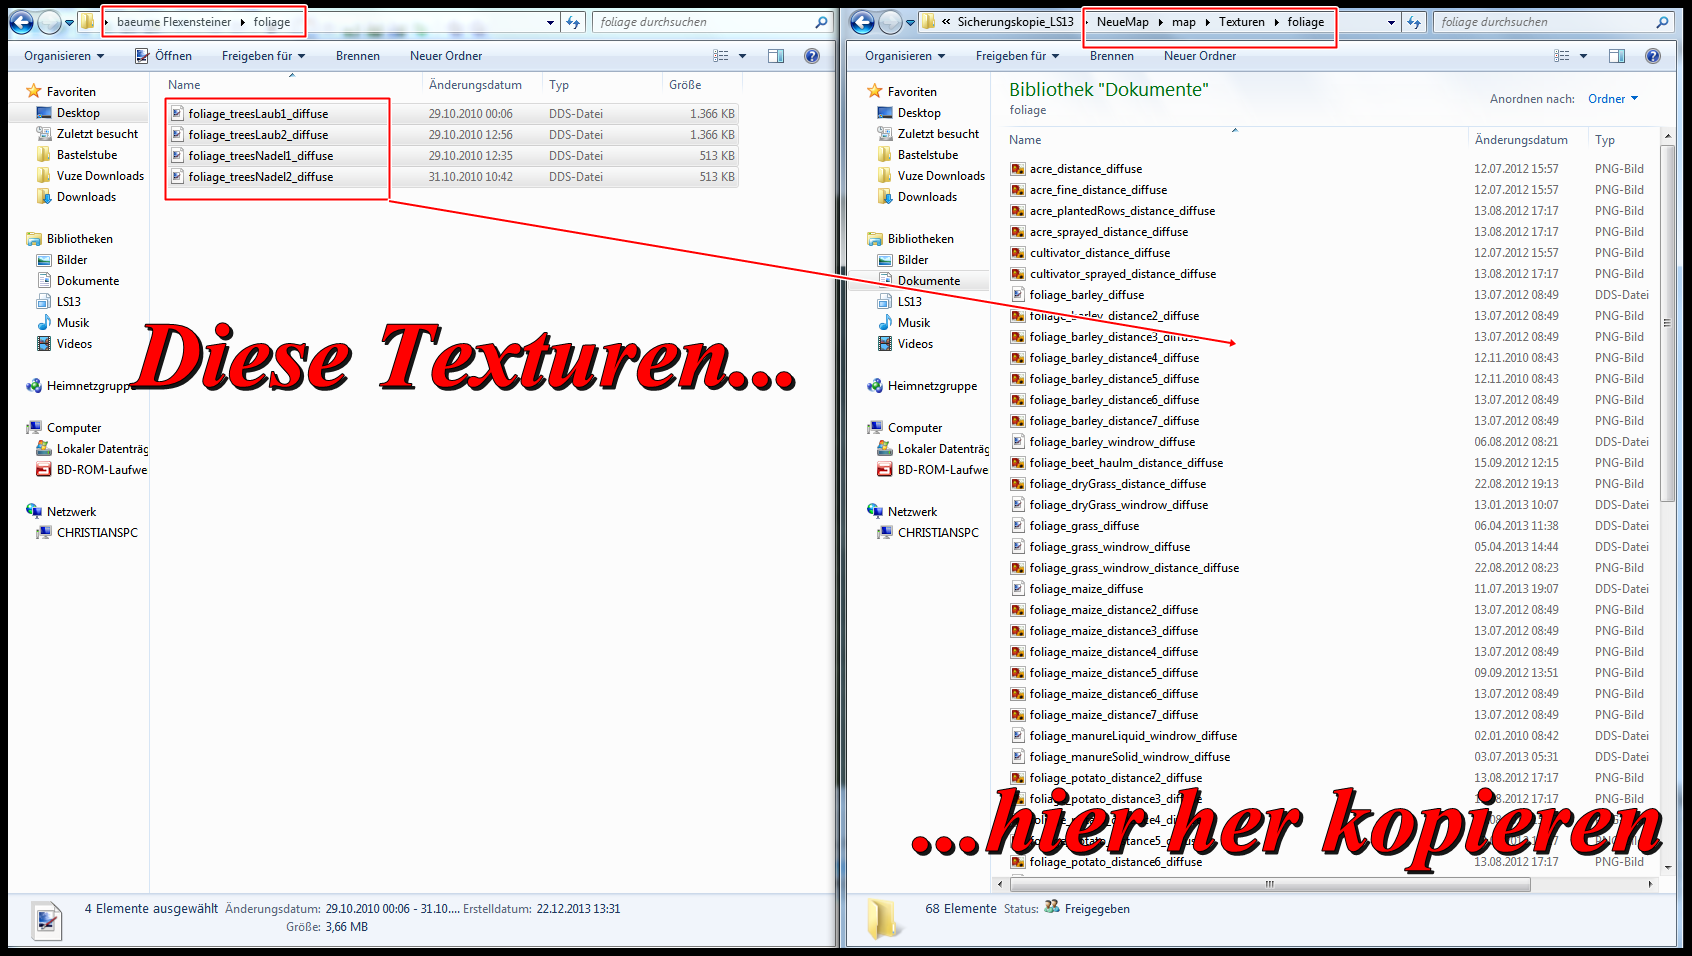Sort by Änderungsdatum column in left window
Screen dimensions: 1692x956
click(475, 85)
